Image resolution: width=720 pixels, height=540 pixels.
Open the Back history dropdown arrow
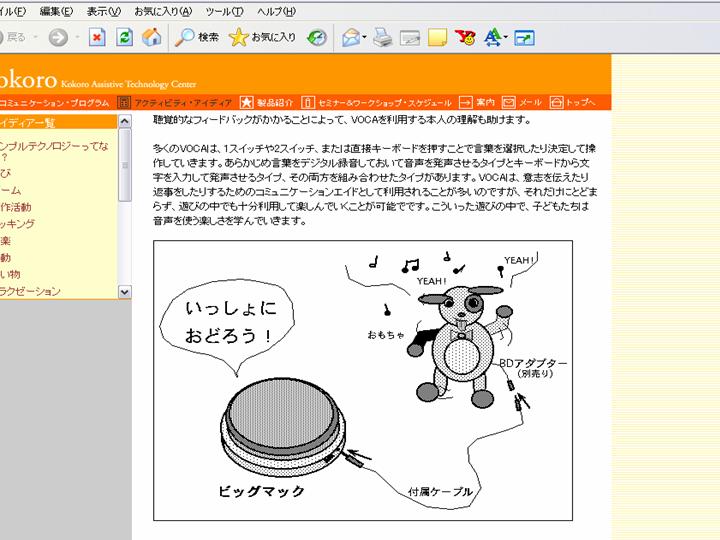[35, 37]
